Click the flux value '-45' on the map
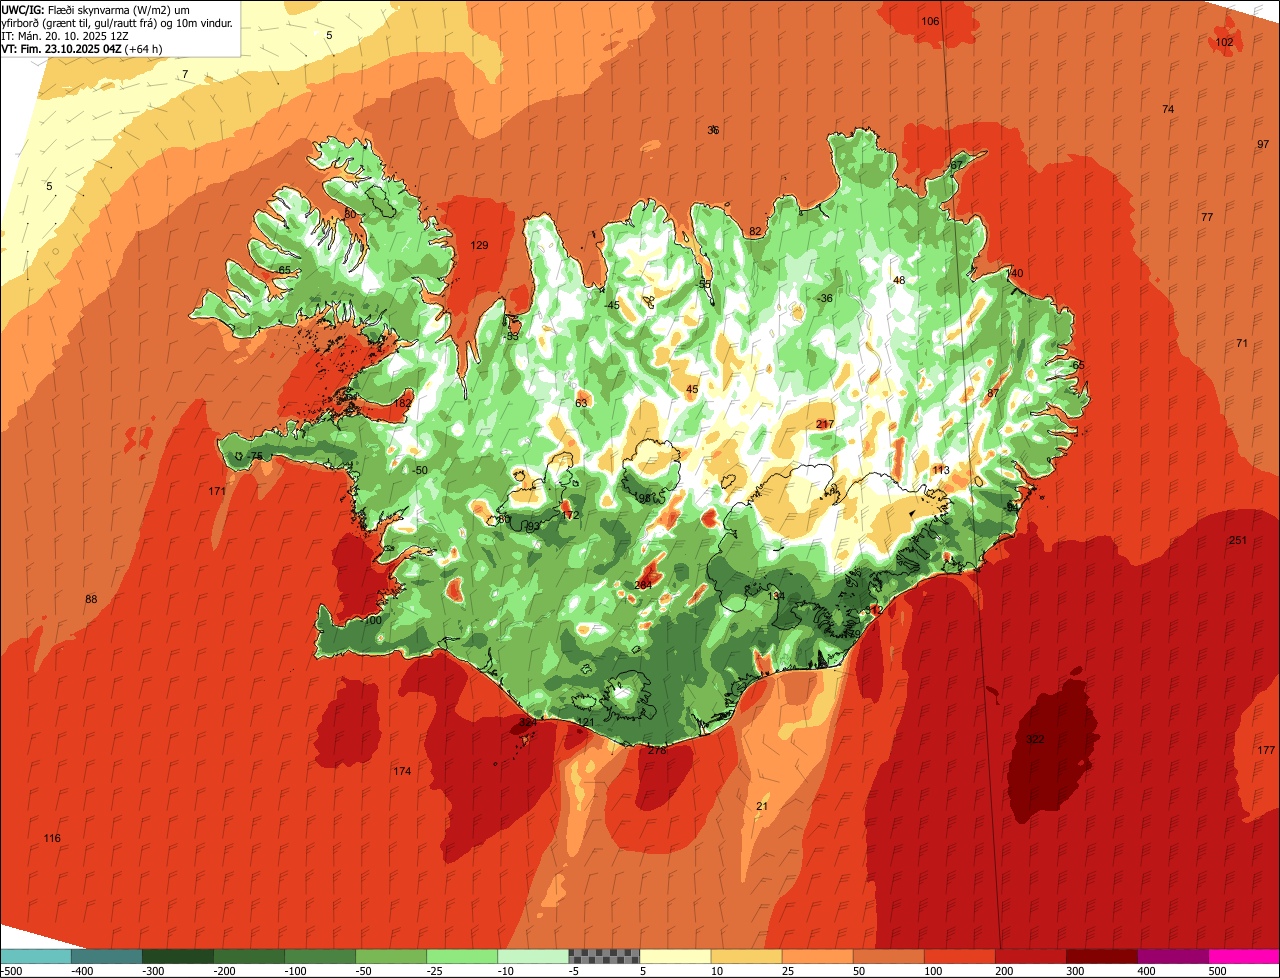Image resolution: width=1280 pixels, height=978 pixels. (x=612, y=305)
